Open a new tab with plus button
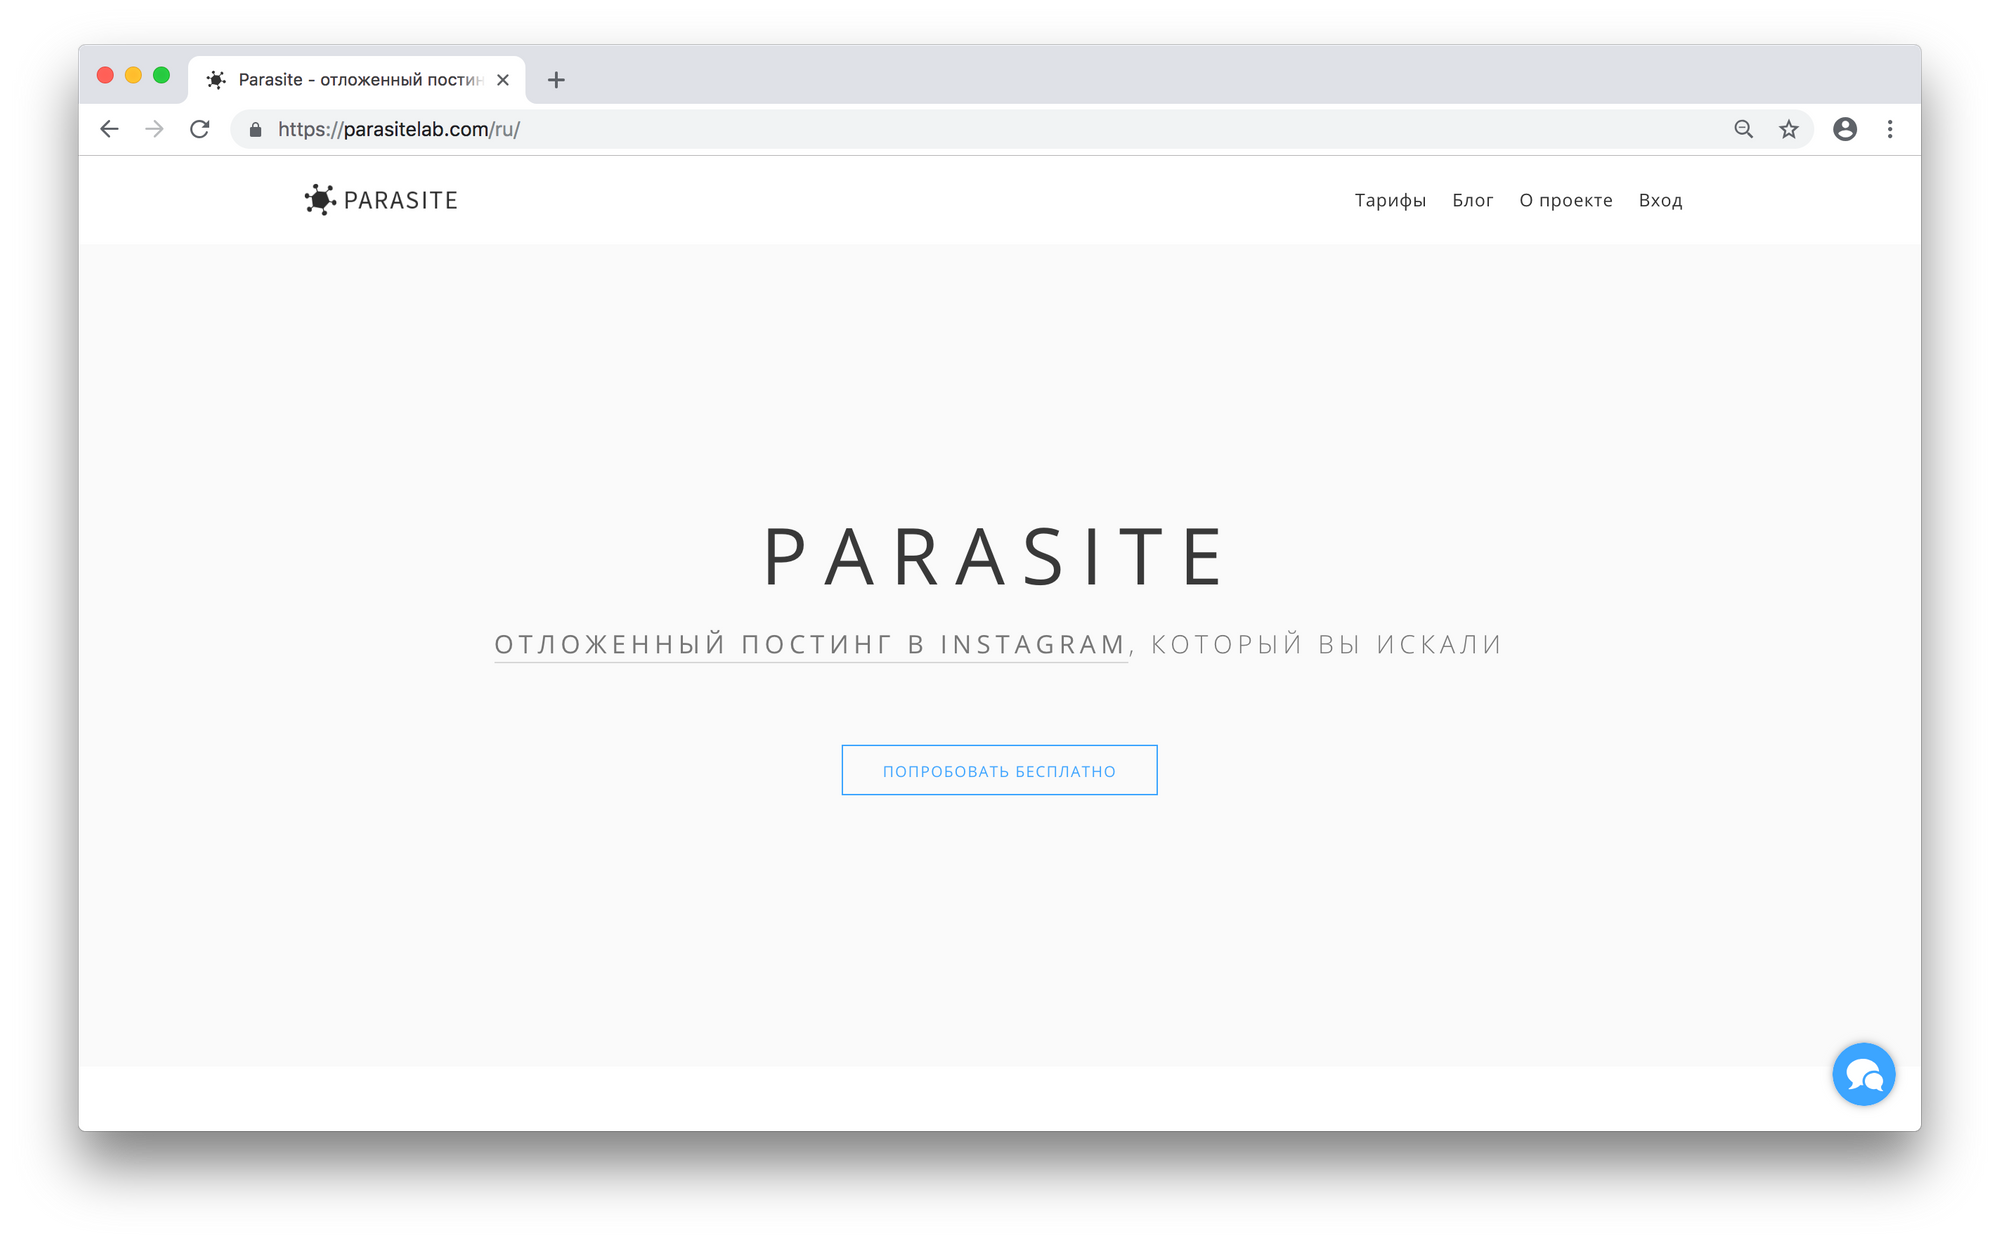Viewport: 2000px width, 1244px height. tap(557, 80)
